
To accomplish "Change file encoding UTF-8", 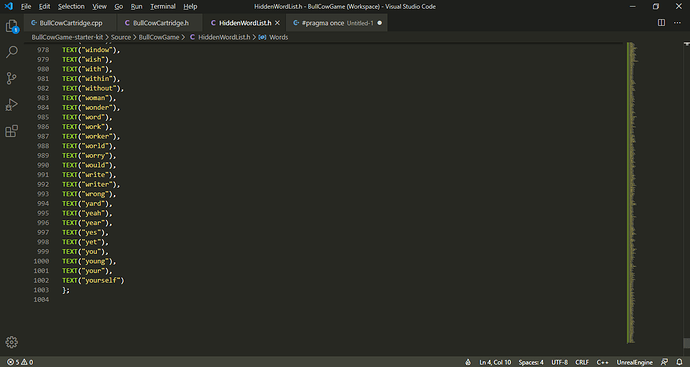I will click(559, 362).
